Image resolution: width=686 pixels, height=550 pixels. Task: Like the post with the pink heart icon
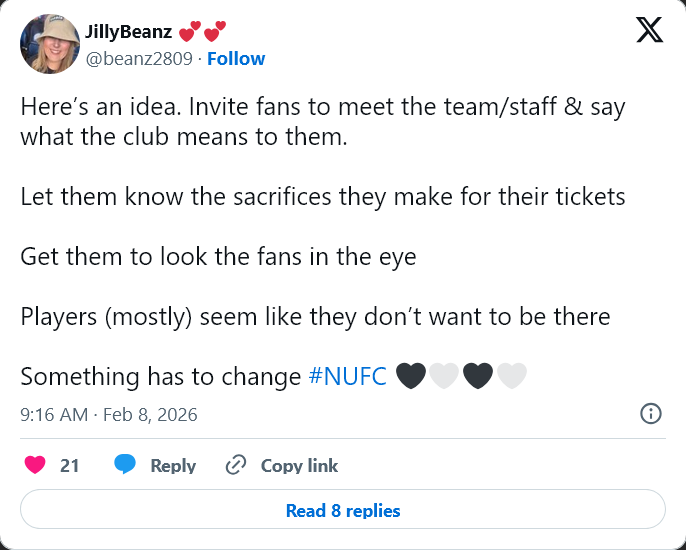pyautogui.click(x=36, y=465)
